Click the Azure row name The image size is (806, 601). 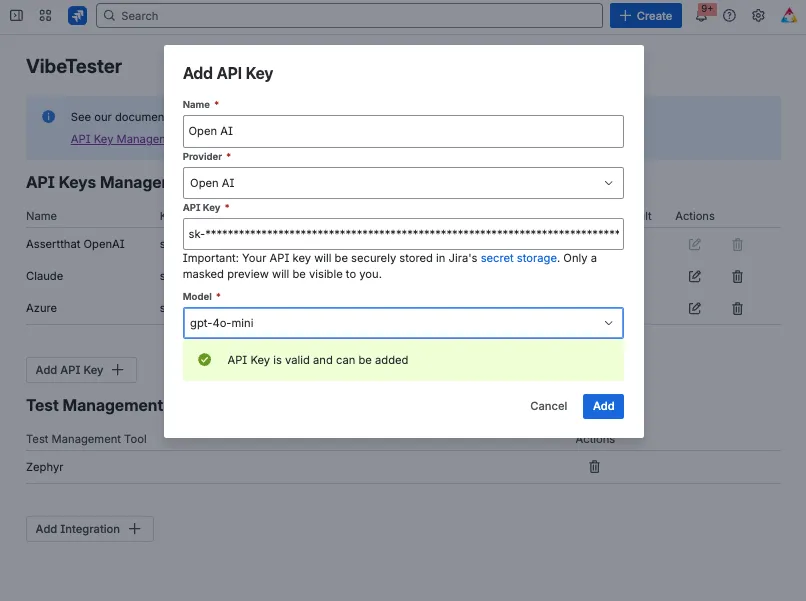point(42,308)
